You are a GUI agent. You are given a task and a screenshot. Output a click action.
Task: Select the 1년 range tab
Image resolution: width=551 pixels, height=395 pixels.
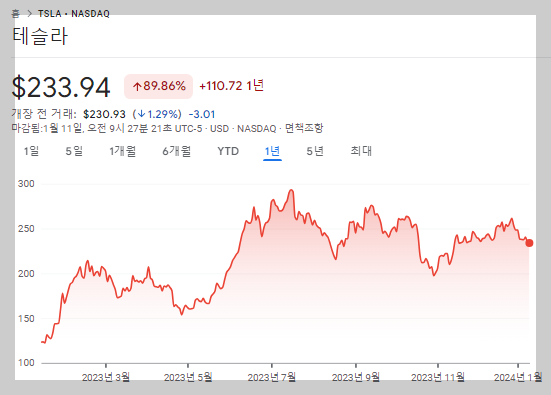pos(272,151)
